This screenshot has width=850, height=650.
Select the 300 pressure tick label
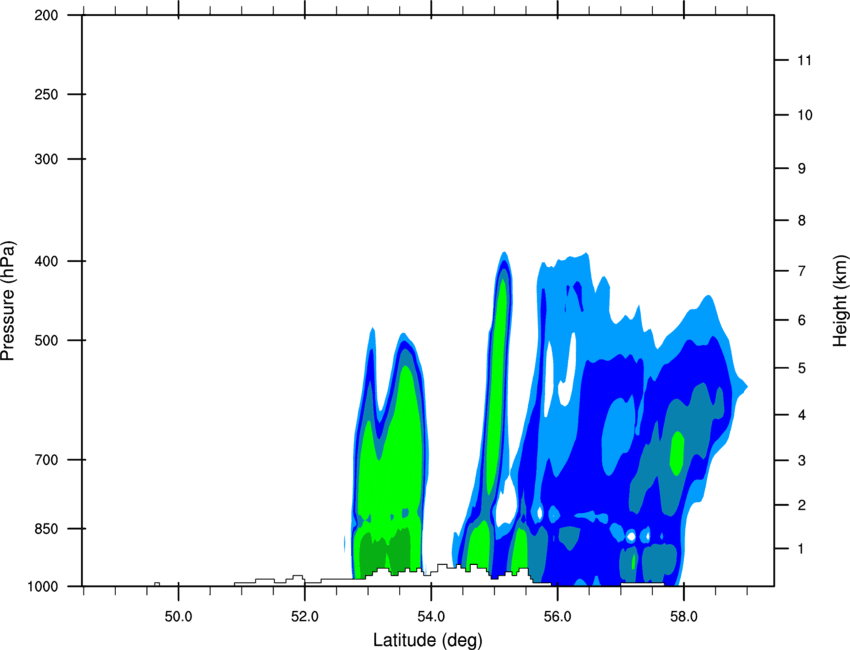[x=46, y=159]
